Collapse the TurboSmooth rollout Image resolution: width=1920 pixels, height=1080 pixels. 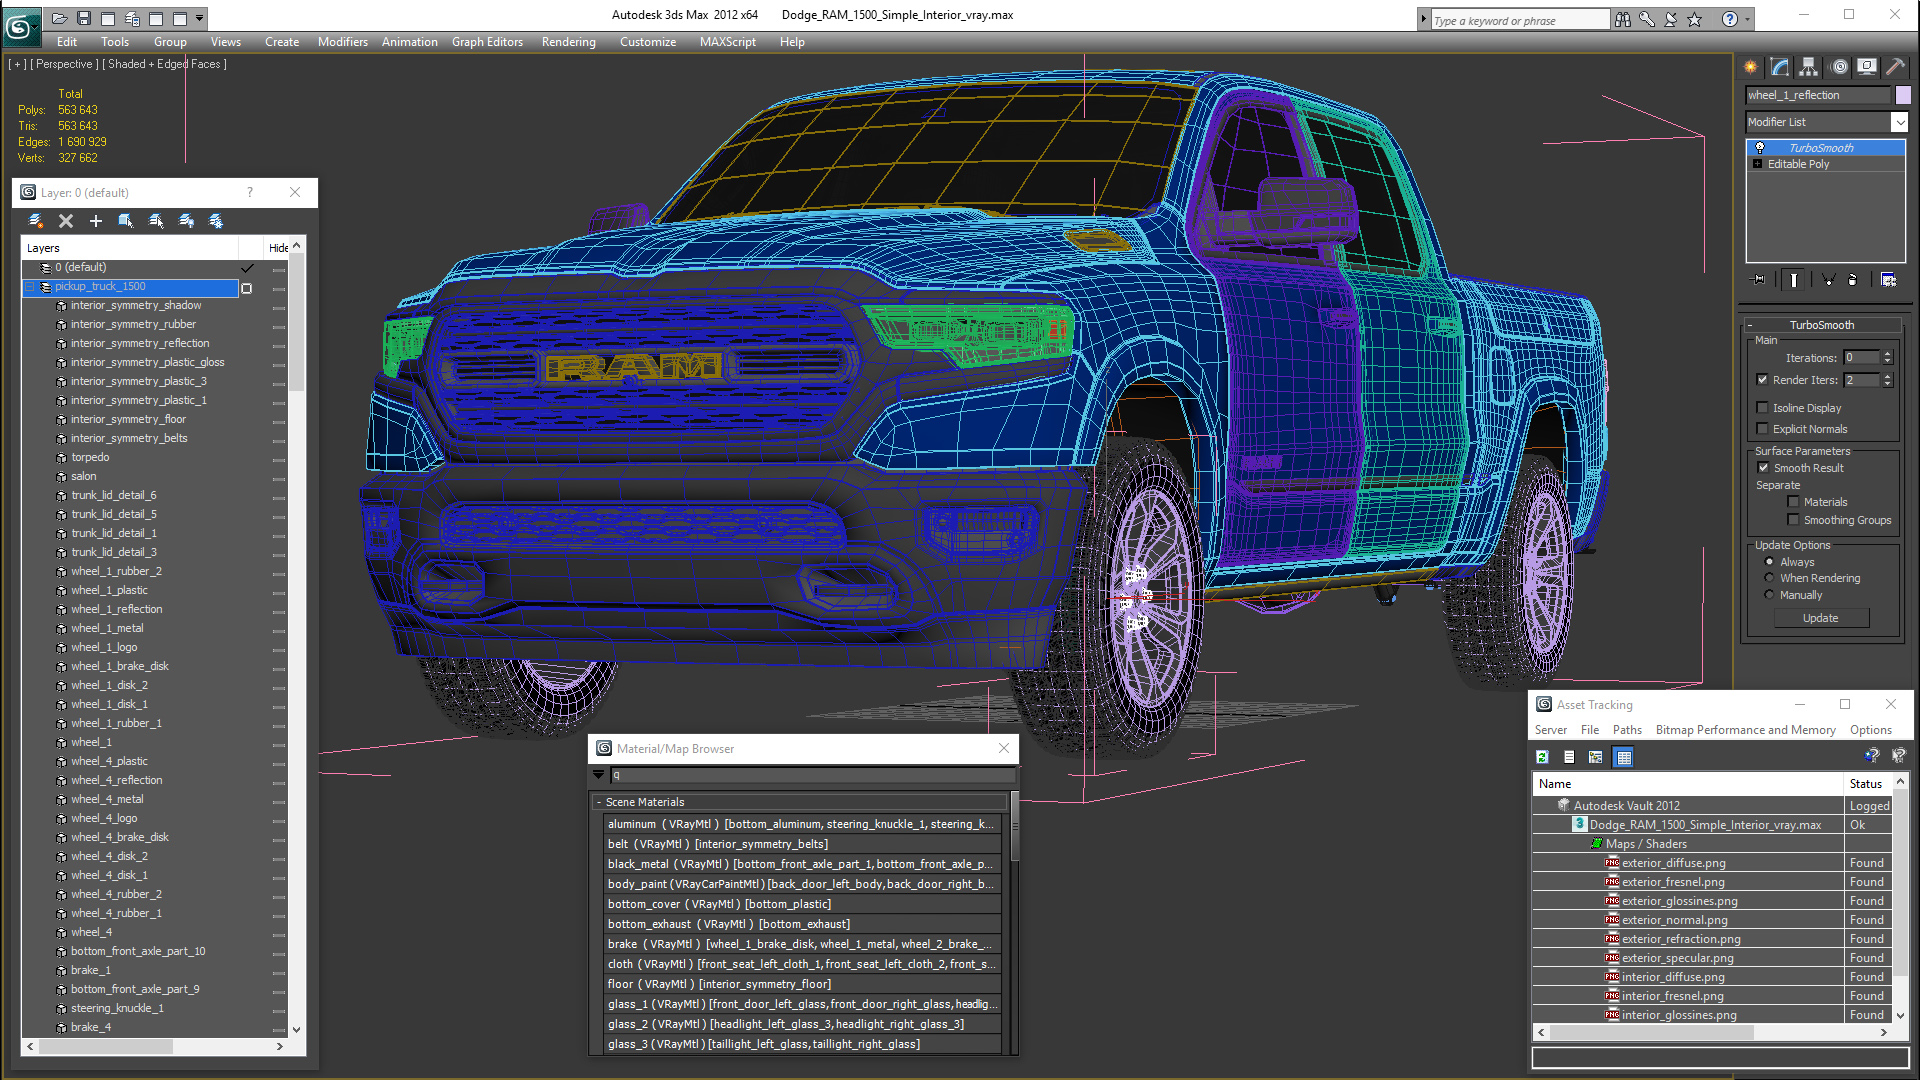(x=1751, y=325)
